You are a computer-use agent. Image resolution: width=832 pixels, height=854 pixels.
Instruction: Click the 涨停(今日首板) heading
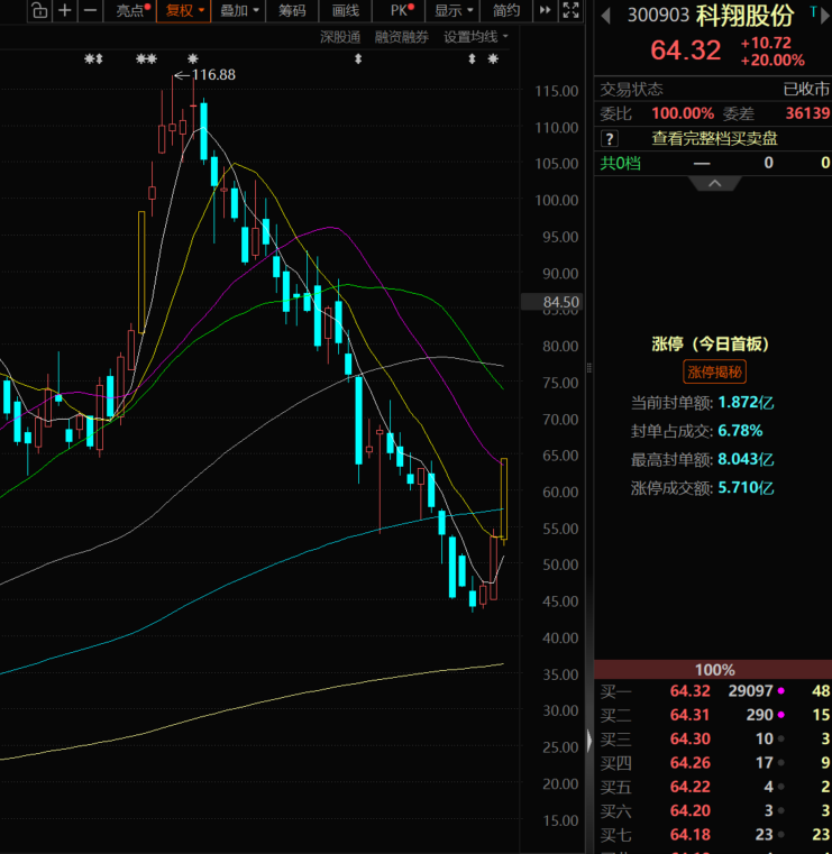710,344
